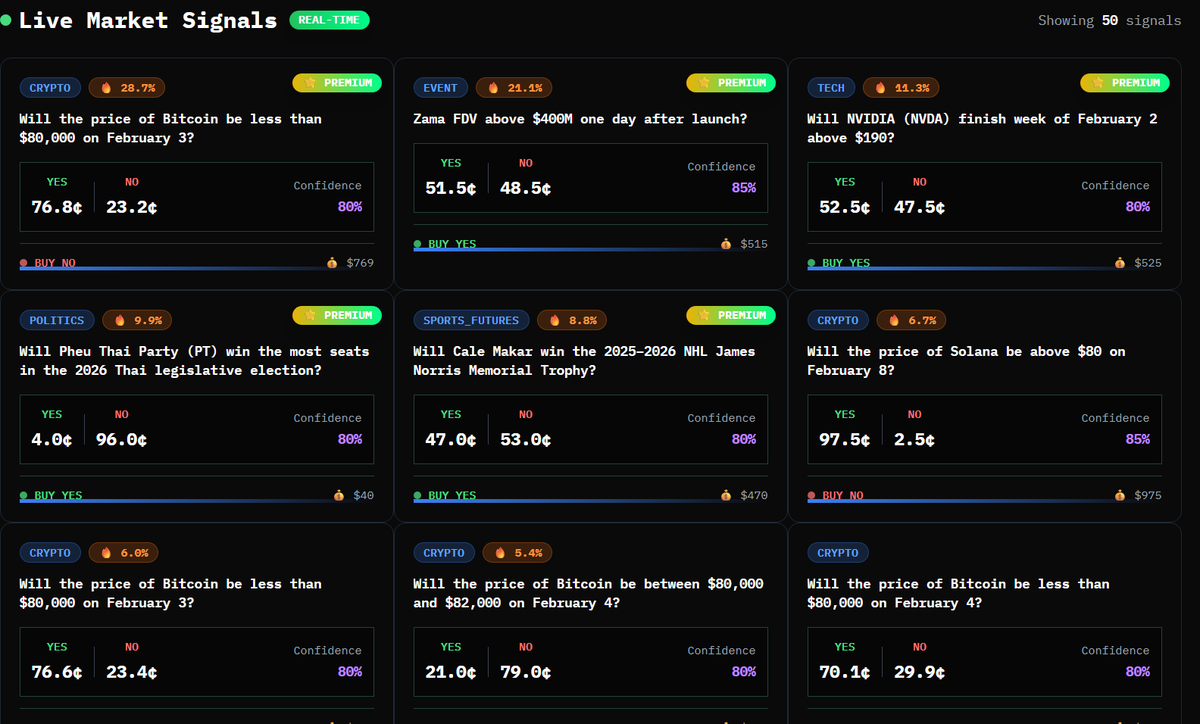Select the SPORTS_FUTURES category chip
This screenshot has height=724, width=1200.
tap(471, 320)
